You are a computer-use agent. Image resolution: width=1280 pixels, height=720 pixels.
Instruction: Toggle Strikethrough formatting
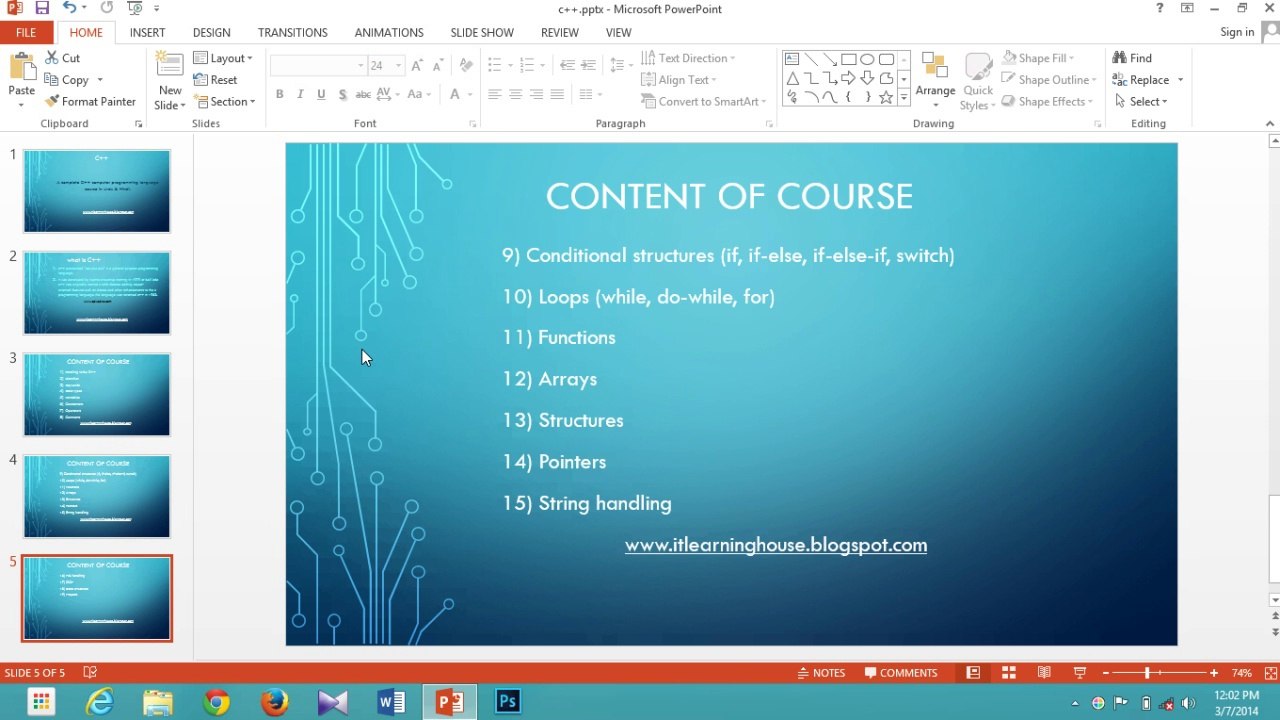point(363,94)
